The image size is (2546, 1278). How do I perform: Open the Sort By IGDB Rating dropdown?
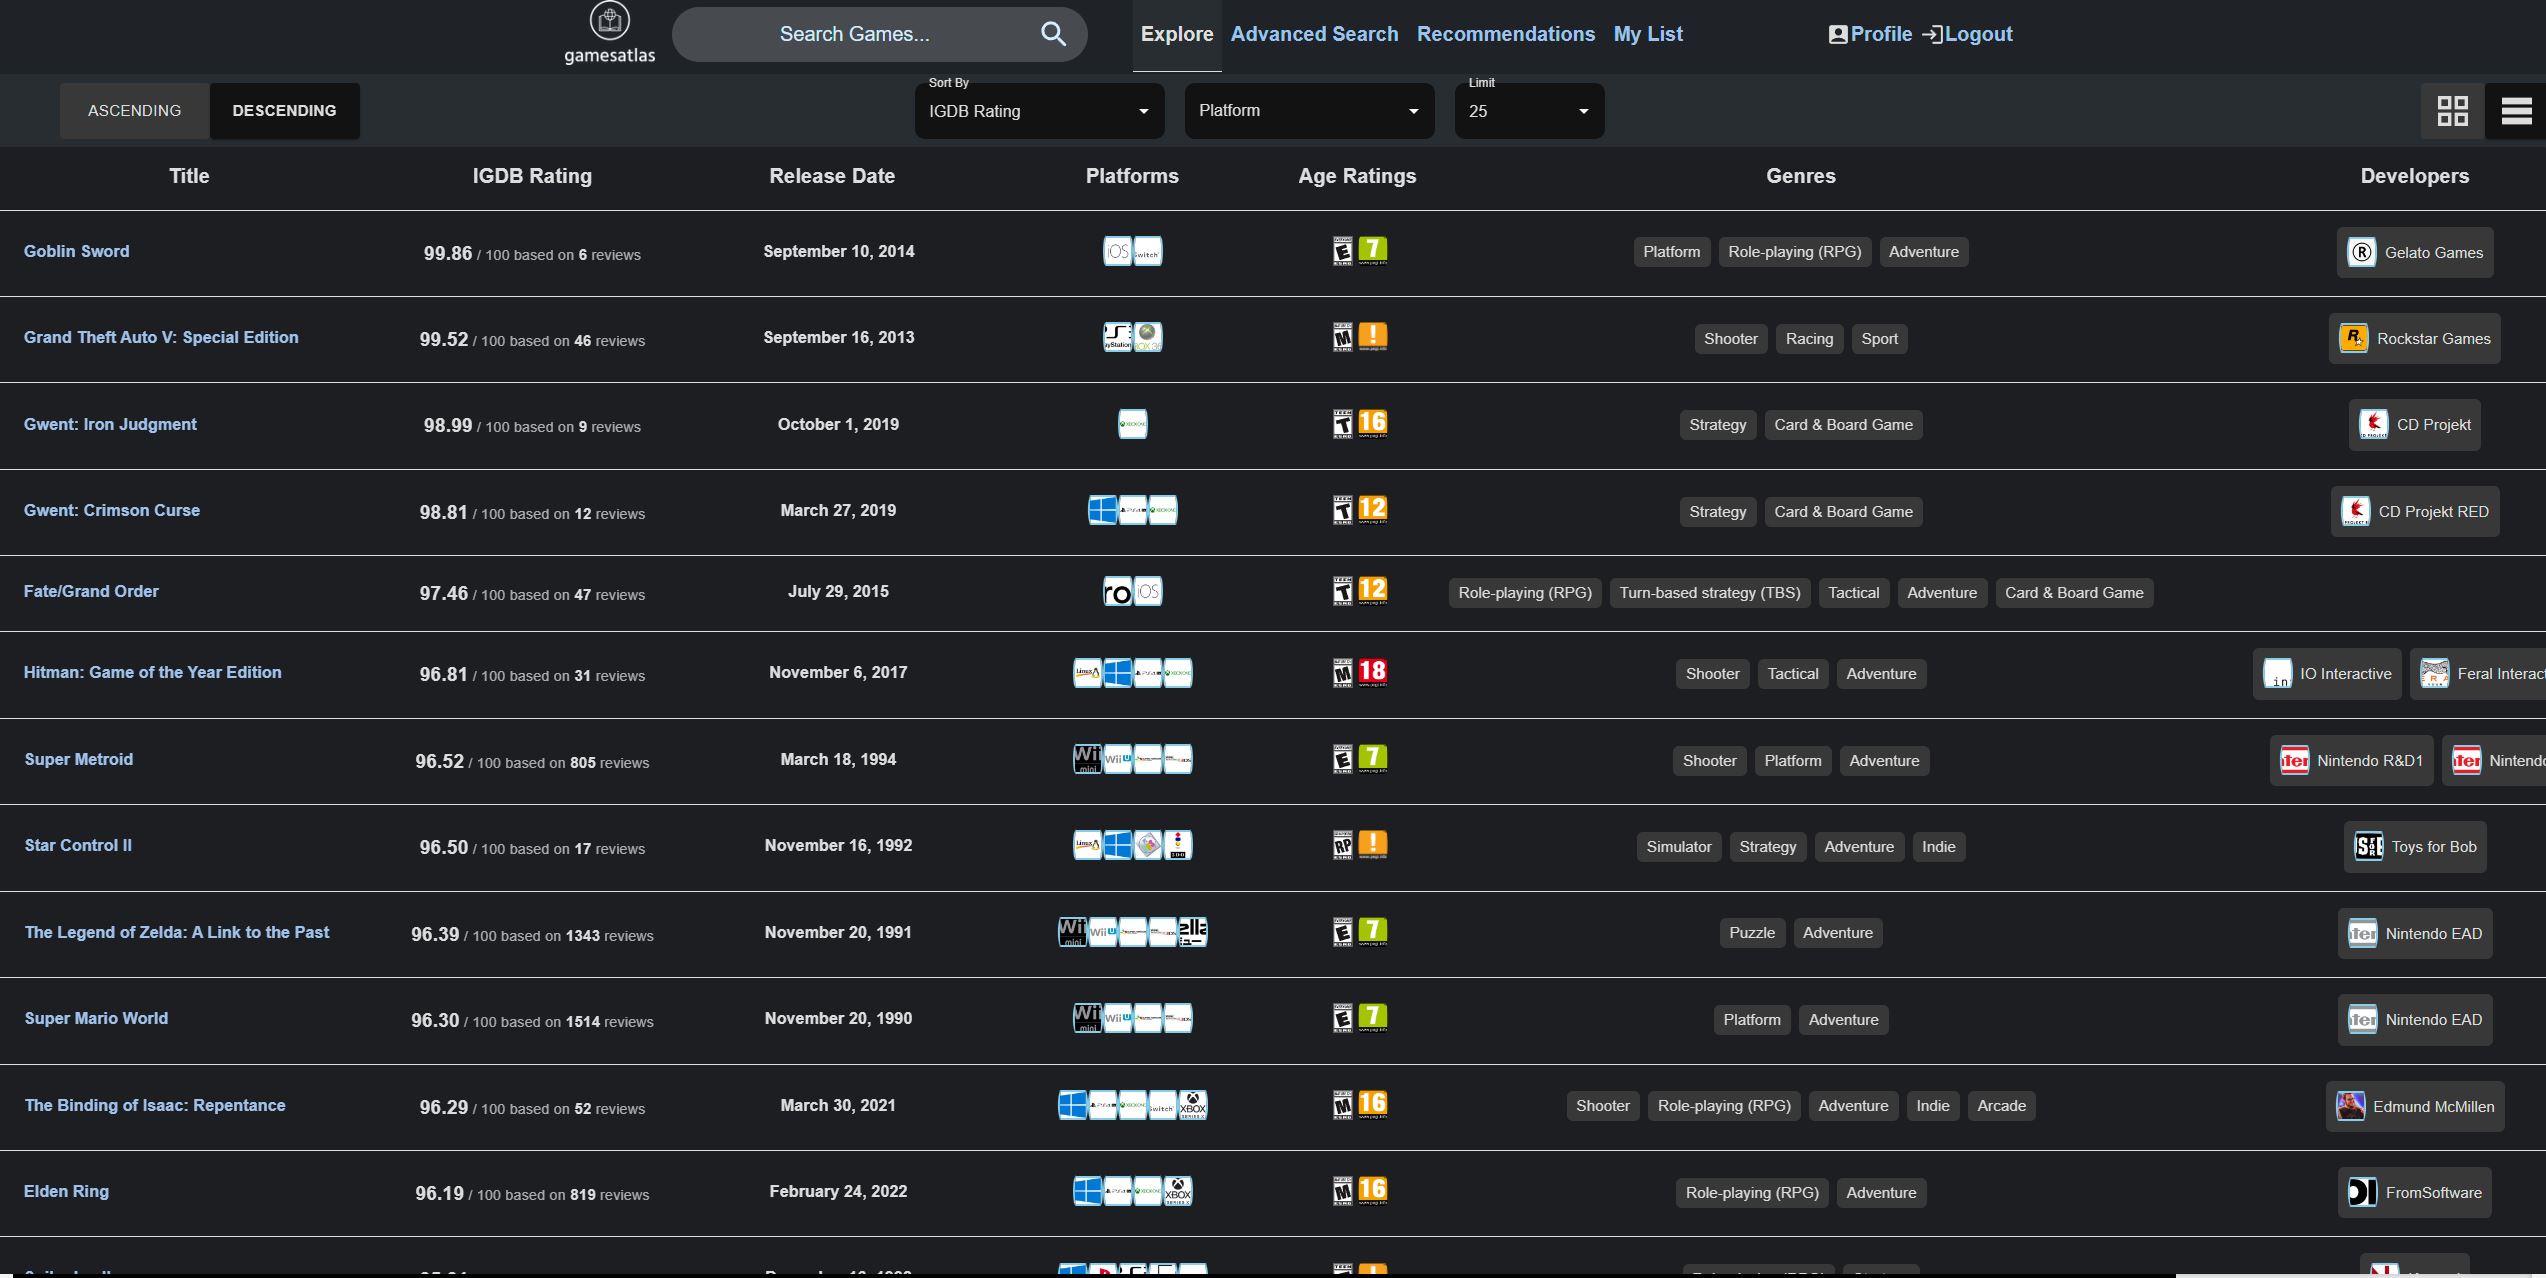point(1038,111)
